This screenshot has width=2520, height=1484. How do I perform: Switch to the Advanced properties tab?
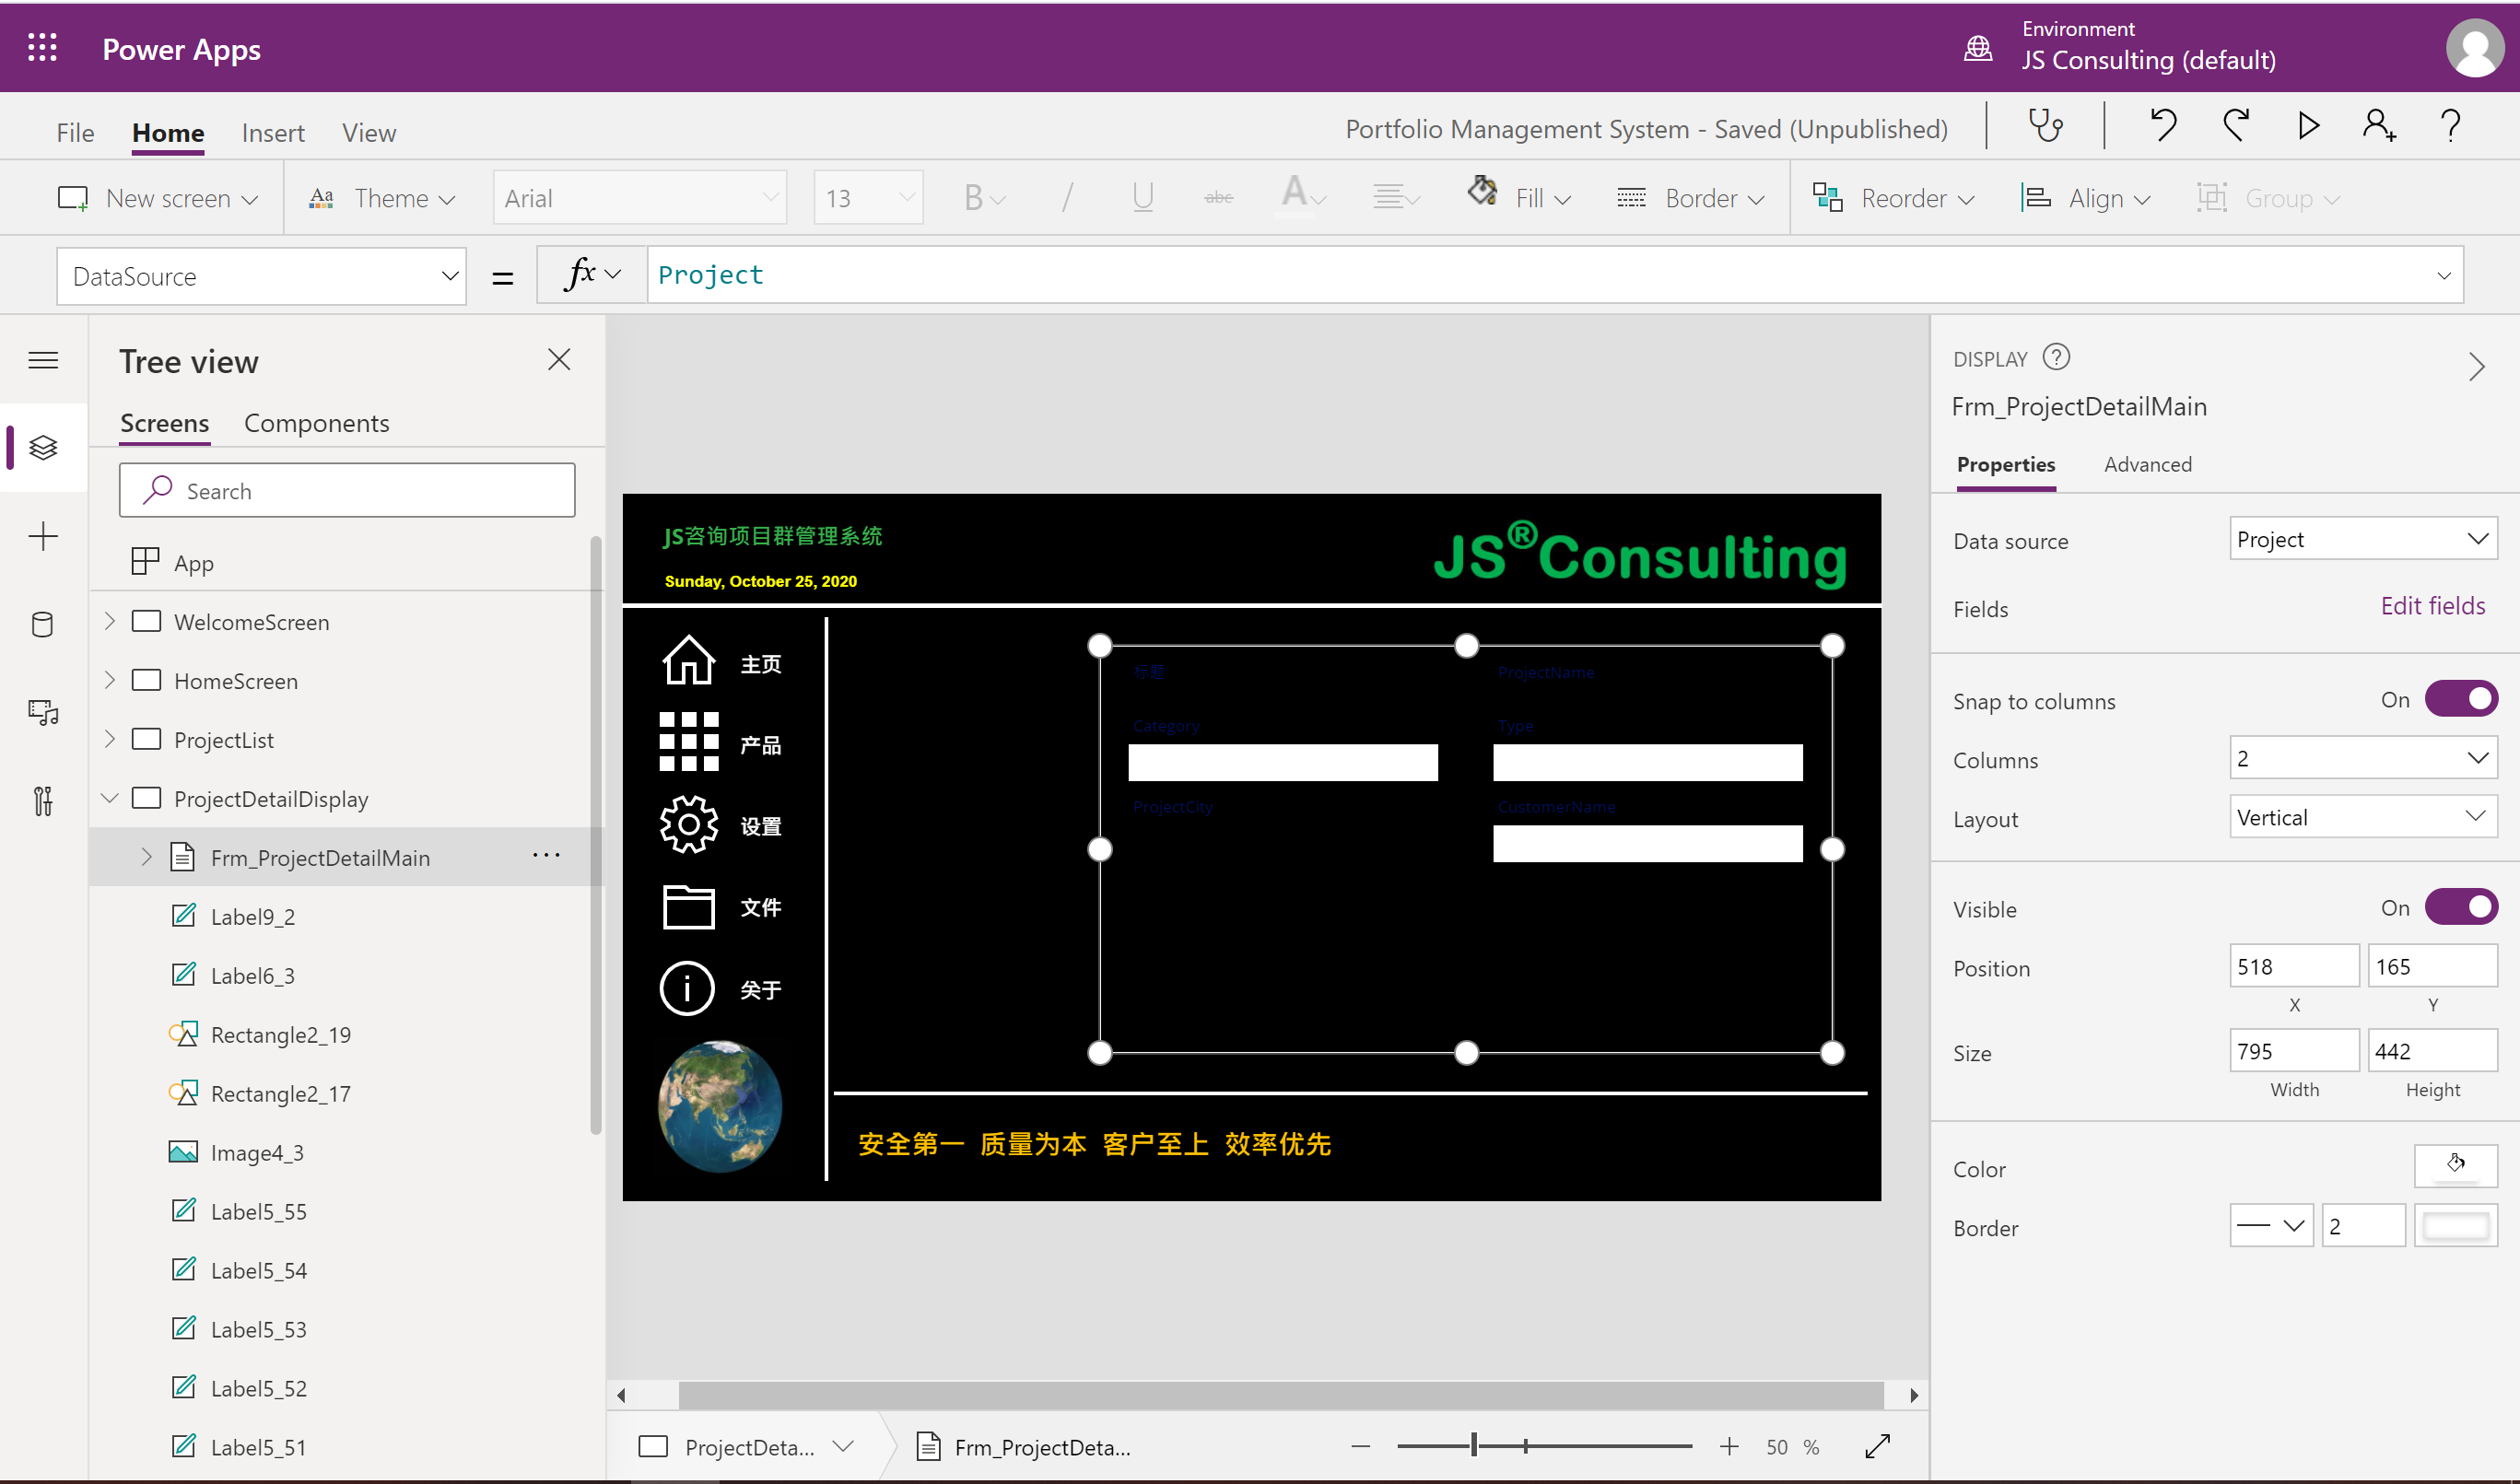2148,465
